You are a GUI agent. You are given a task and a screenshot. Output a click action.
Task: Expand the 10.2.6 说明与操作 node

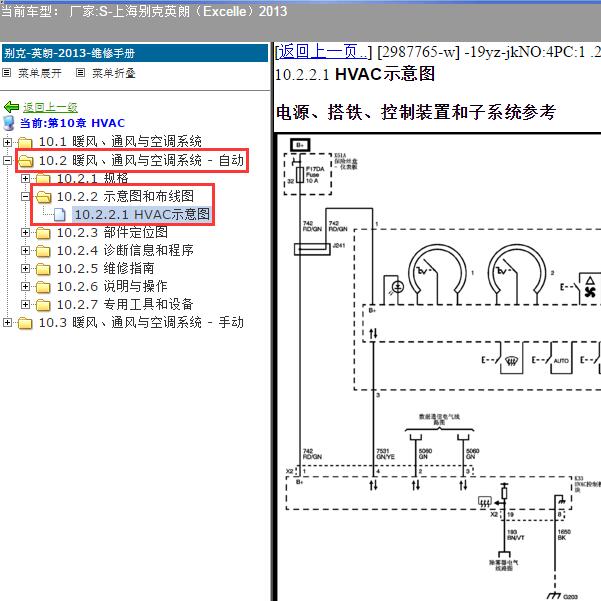[x=25, y=286]
